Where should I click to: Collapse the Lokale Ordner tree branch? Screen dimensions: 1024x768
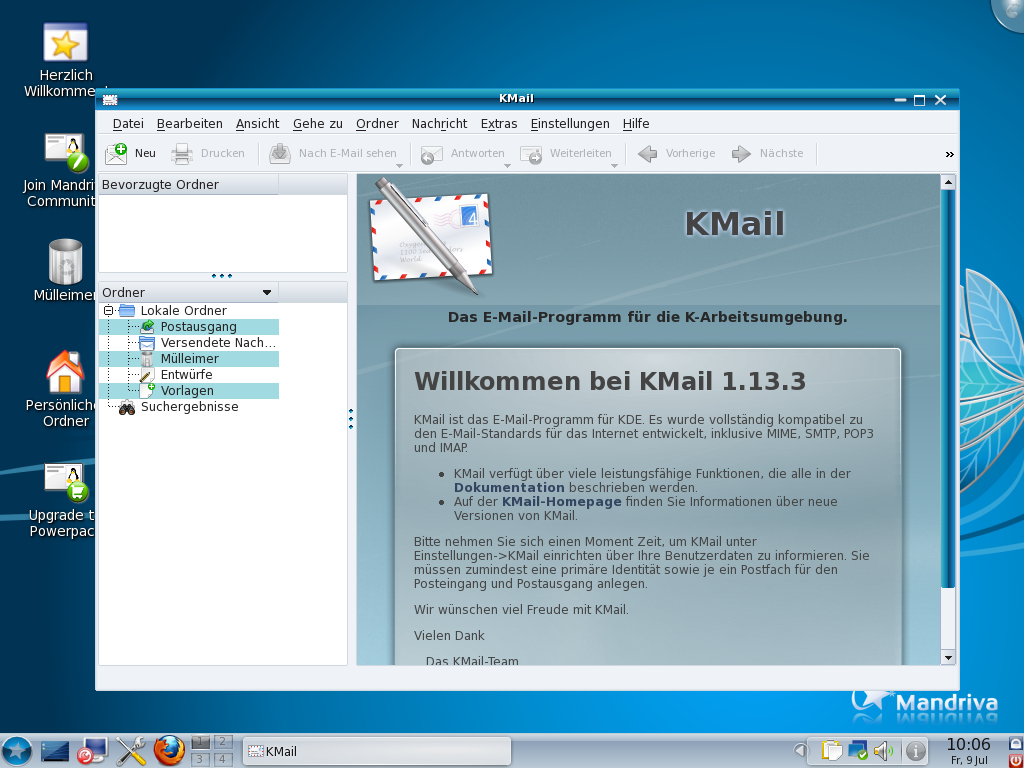point(111,310)
